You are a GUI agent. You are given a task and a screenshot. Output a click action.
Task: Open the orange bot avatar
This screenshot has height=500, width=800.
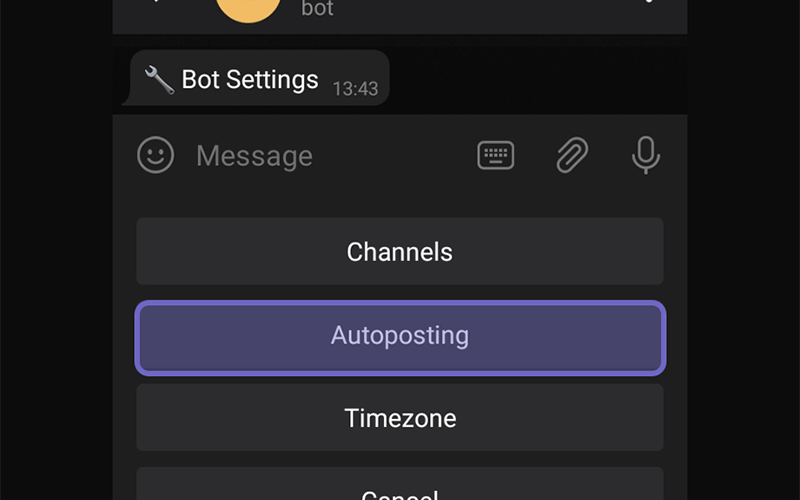(x=248, y=7)
